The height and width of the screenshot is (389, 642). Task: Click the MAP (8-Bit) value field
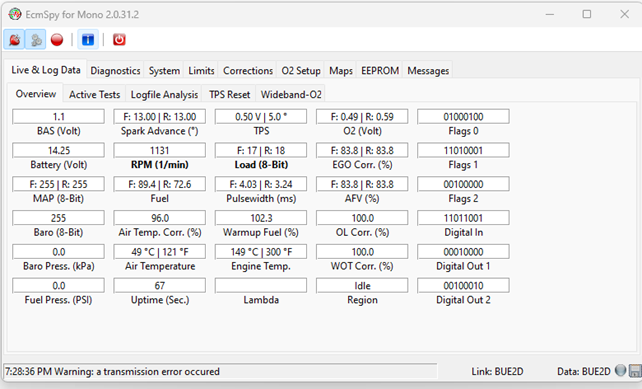[x=59, y=184]
